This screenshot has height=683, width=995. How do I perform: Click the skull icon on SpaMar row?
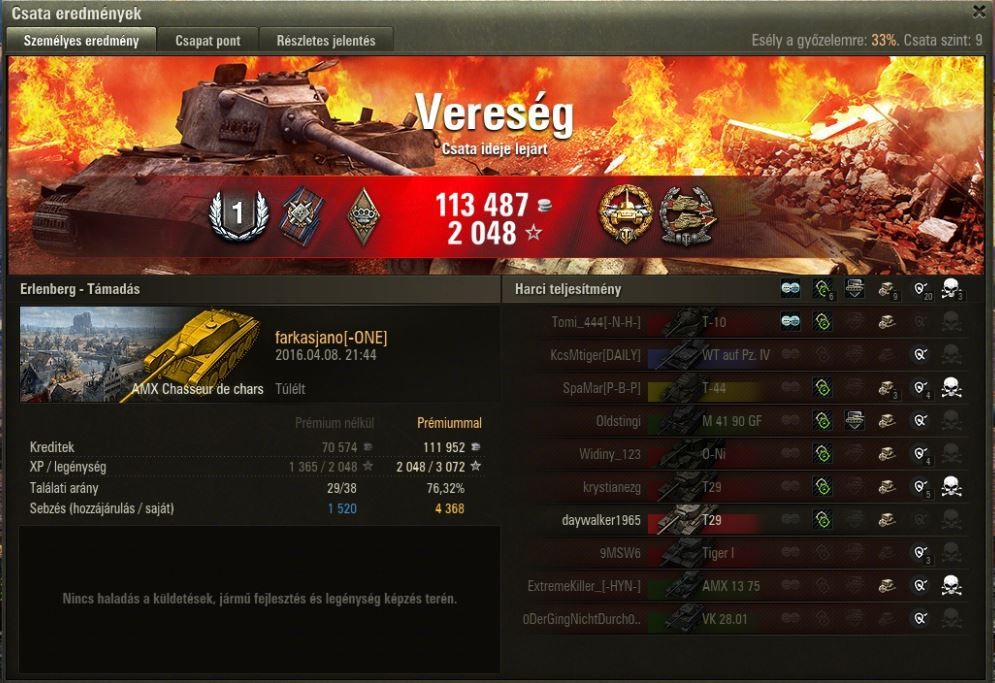(951, 387)
